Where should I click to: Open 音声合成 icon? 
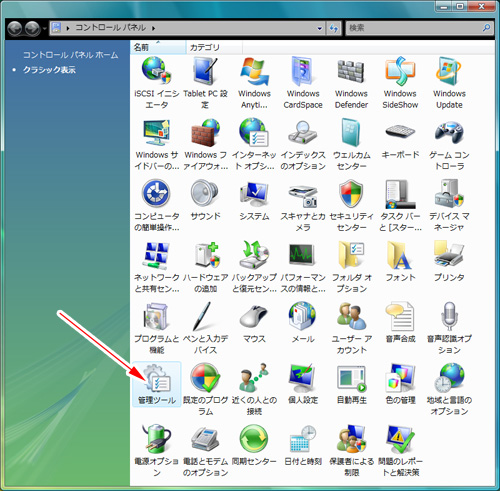(x=400, y=316)
